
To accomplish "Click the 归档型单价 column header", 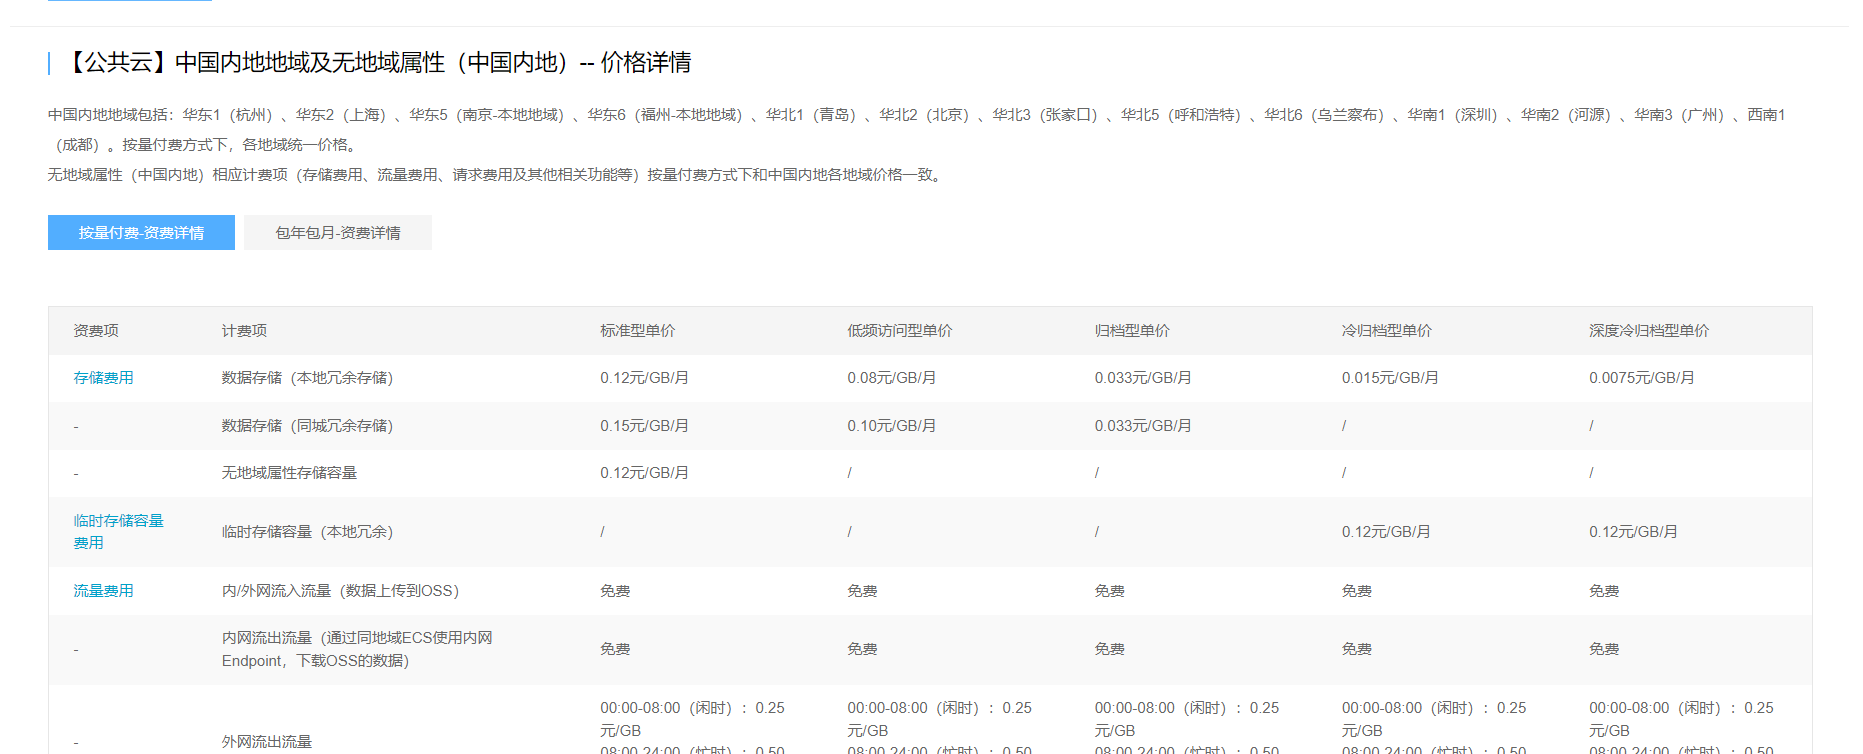I will tap(1132, 331).
